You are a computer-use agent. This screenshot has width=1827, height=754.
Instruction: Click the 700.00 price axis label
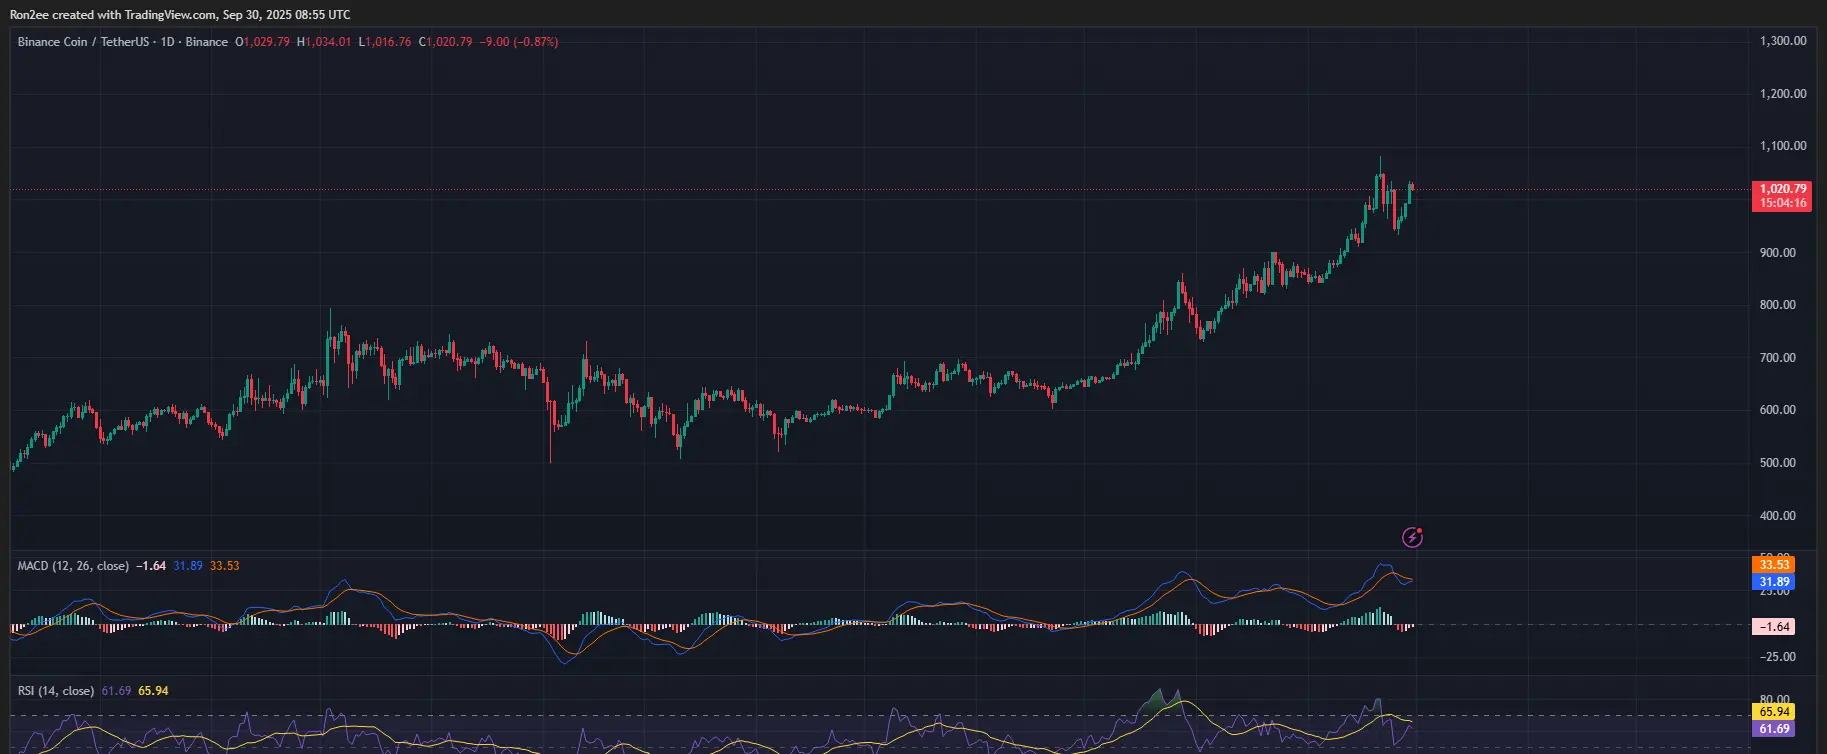coord(1778,358)
